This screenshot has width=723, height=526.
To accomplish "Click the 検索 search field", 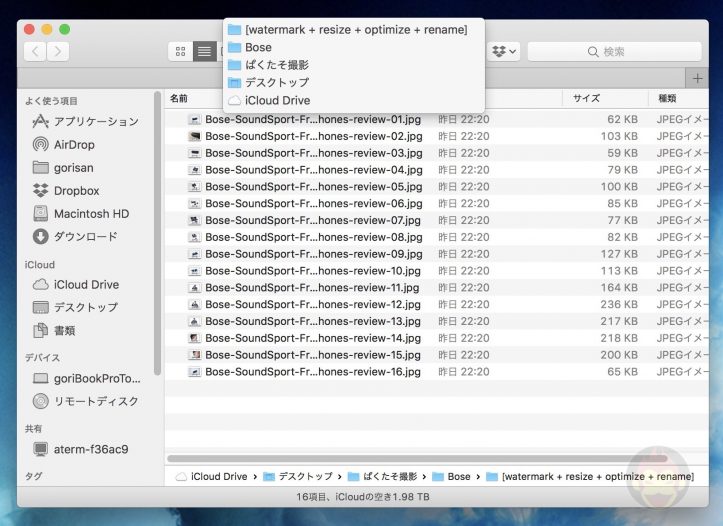I will tap(615, 52).
